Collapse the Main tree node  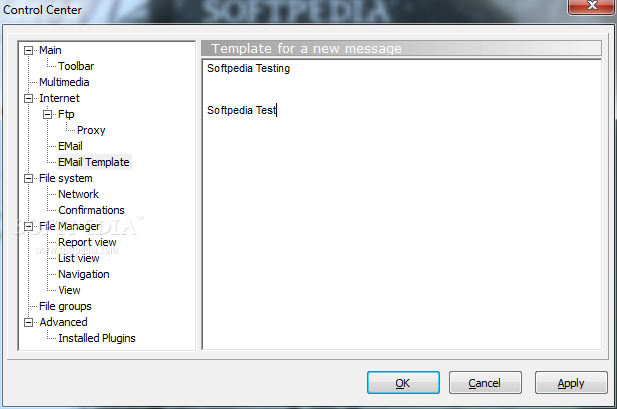tap(28, 50)
